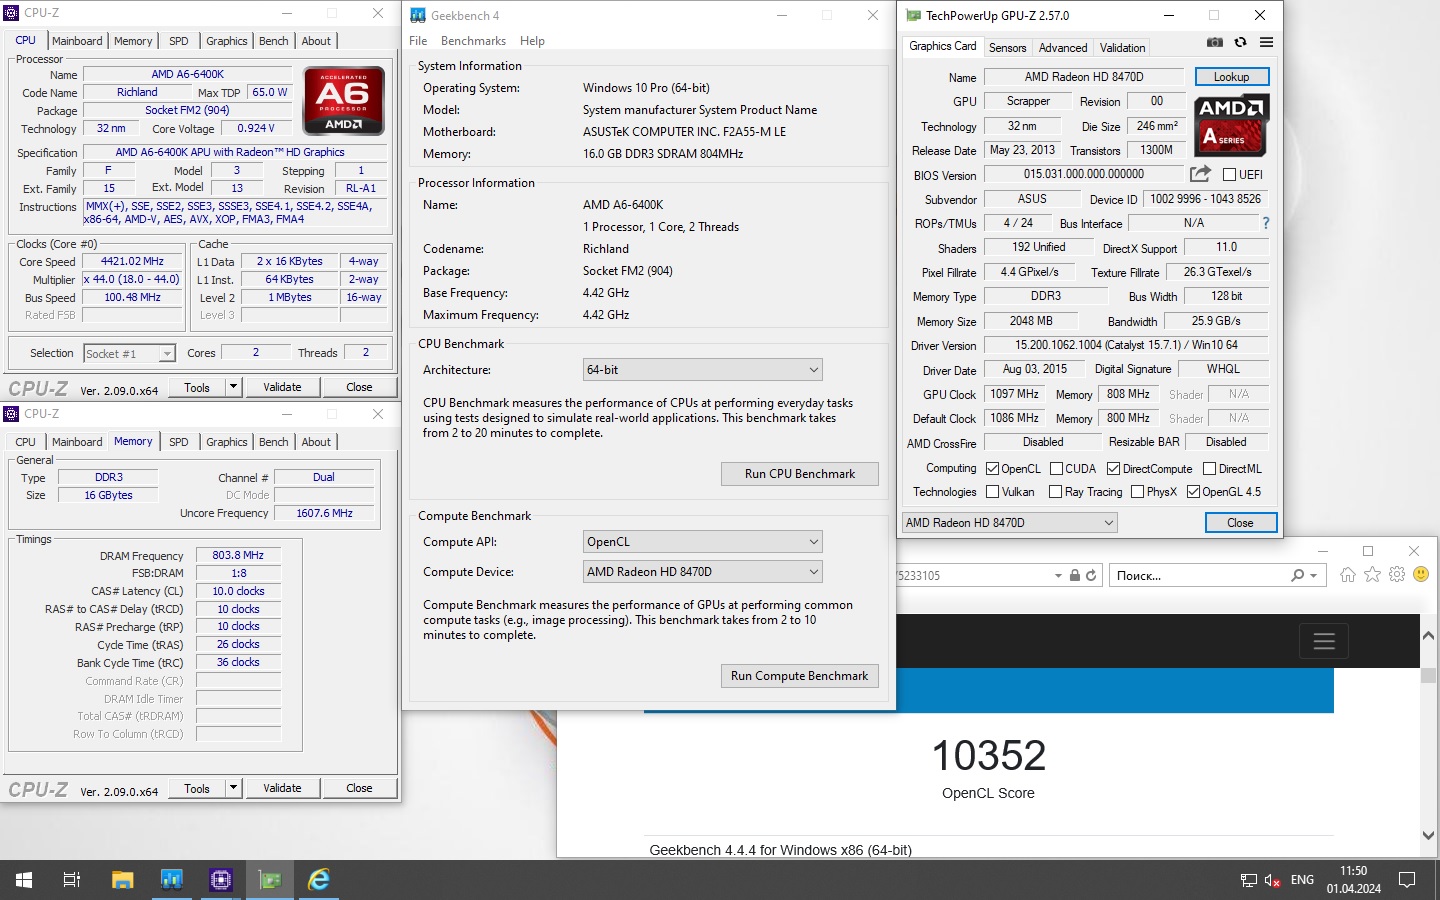Click Run Compute Benchmark button
Image resolution: width=1440 pixels, height=900 pixels.
click(800, 676)
